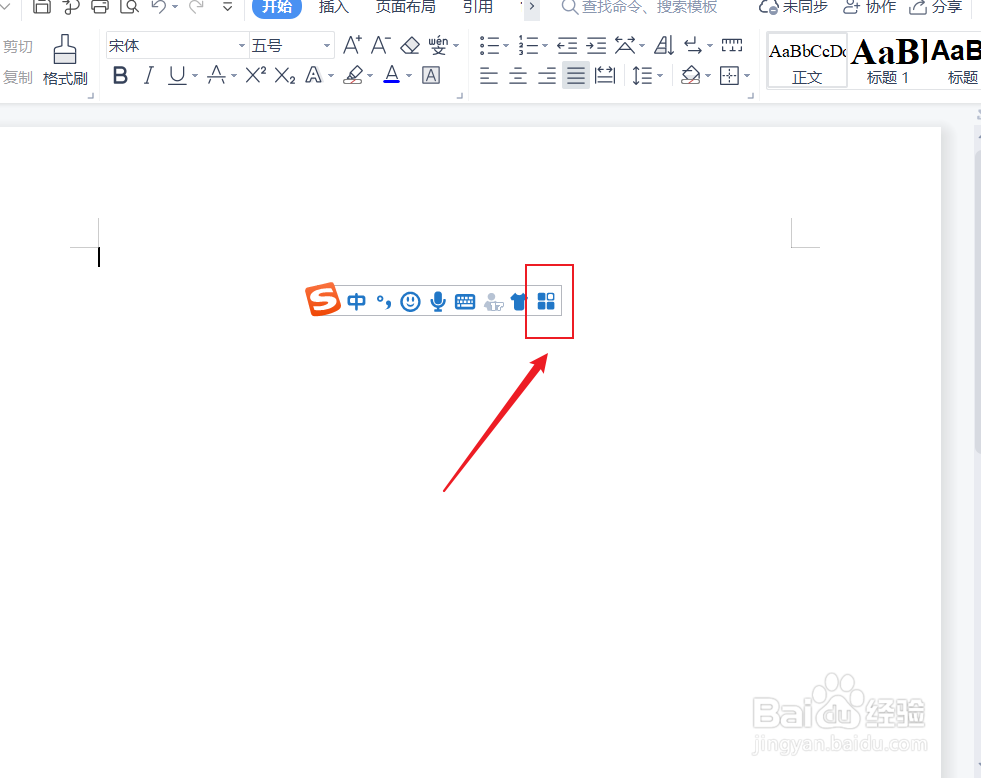Switch to the 引用 ribbon tab

point(477,7)
